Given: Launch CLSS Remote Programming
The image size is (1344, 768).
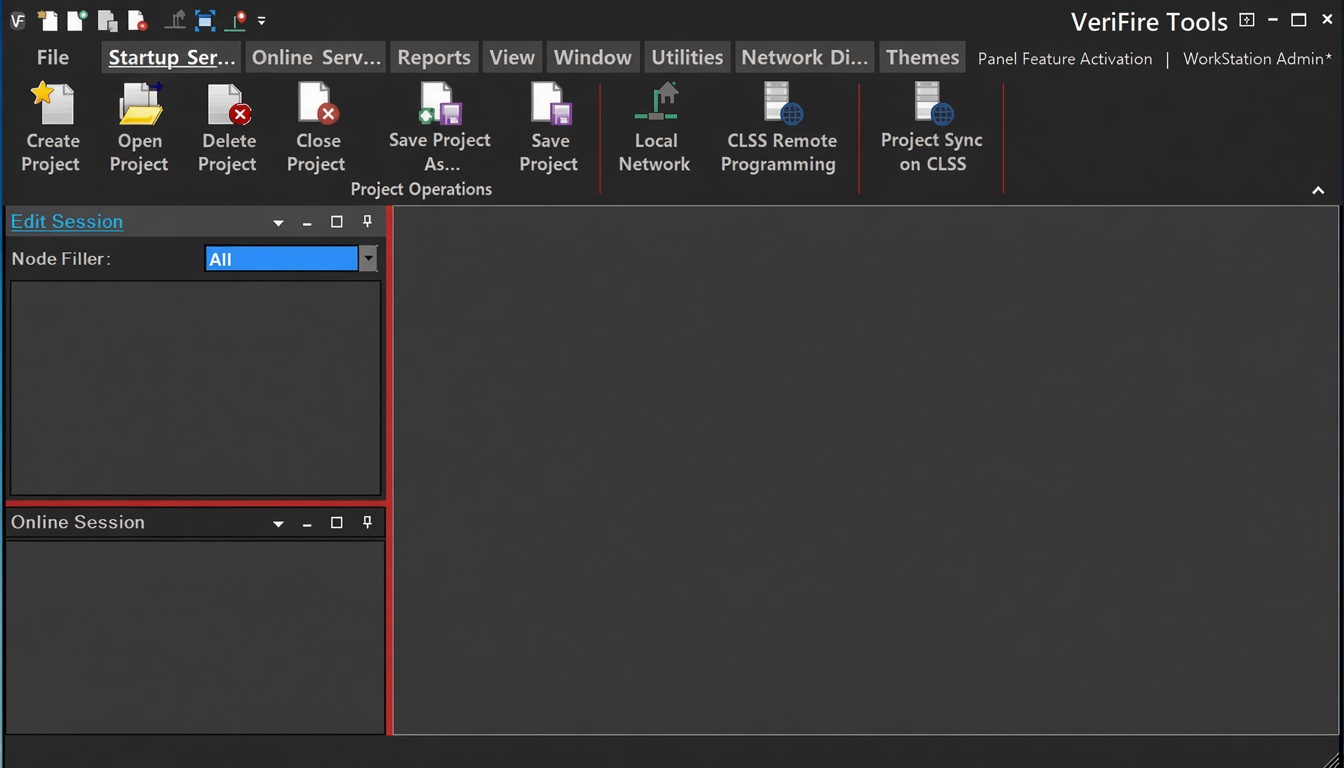Looking at the screenshot, I should click(x=779, y=128).
